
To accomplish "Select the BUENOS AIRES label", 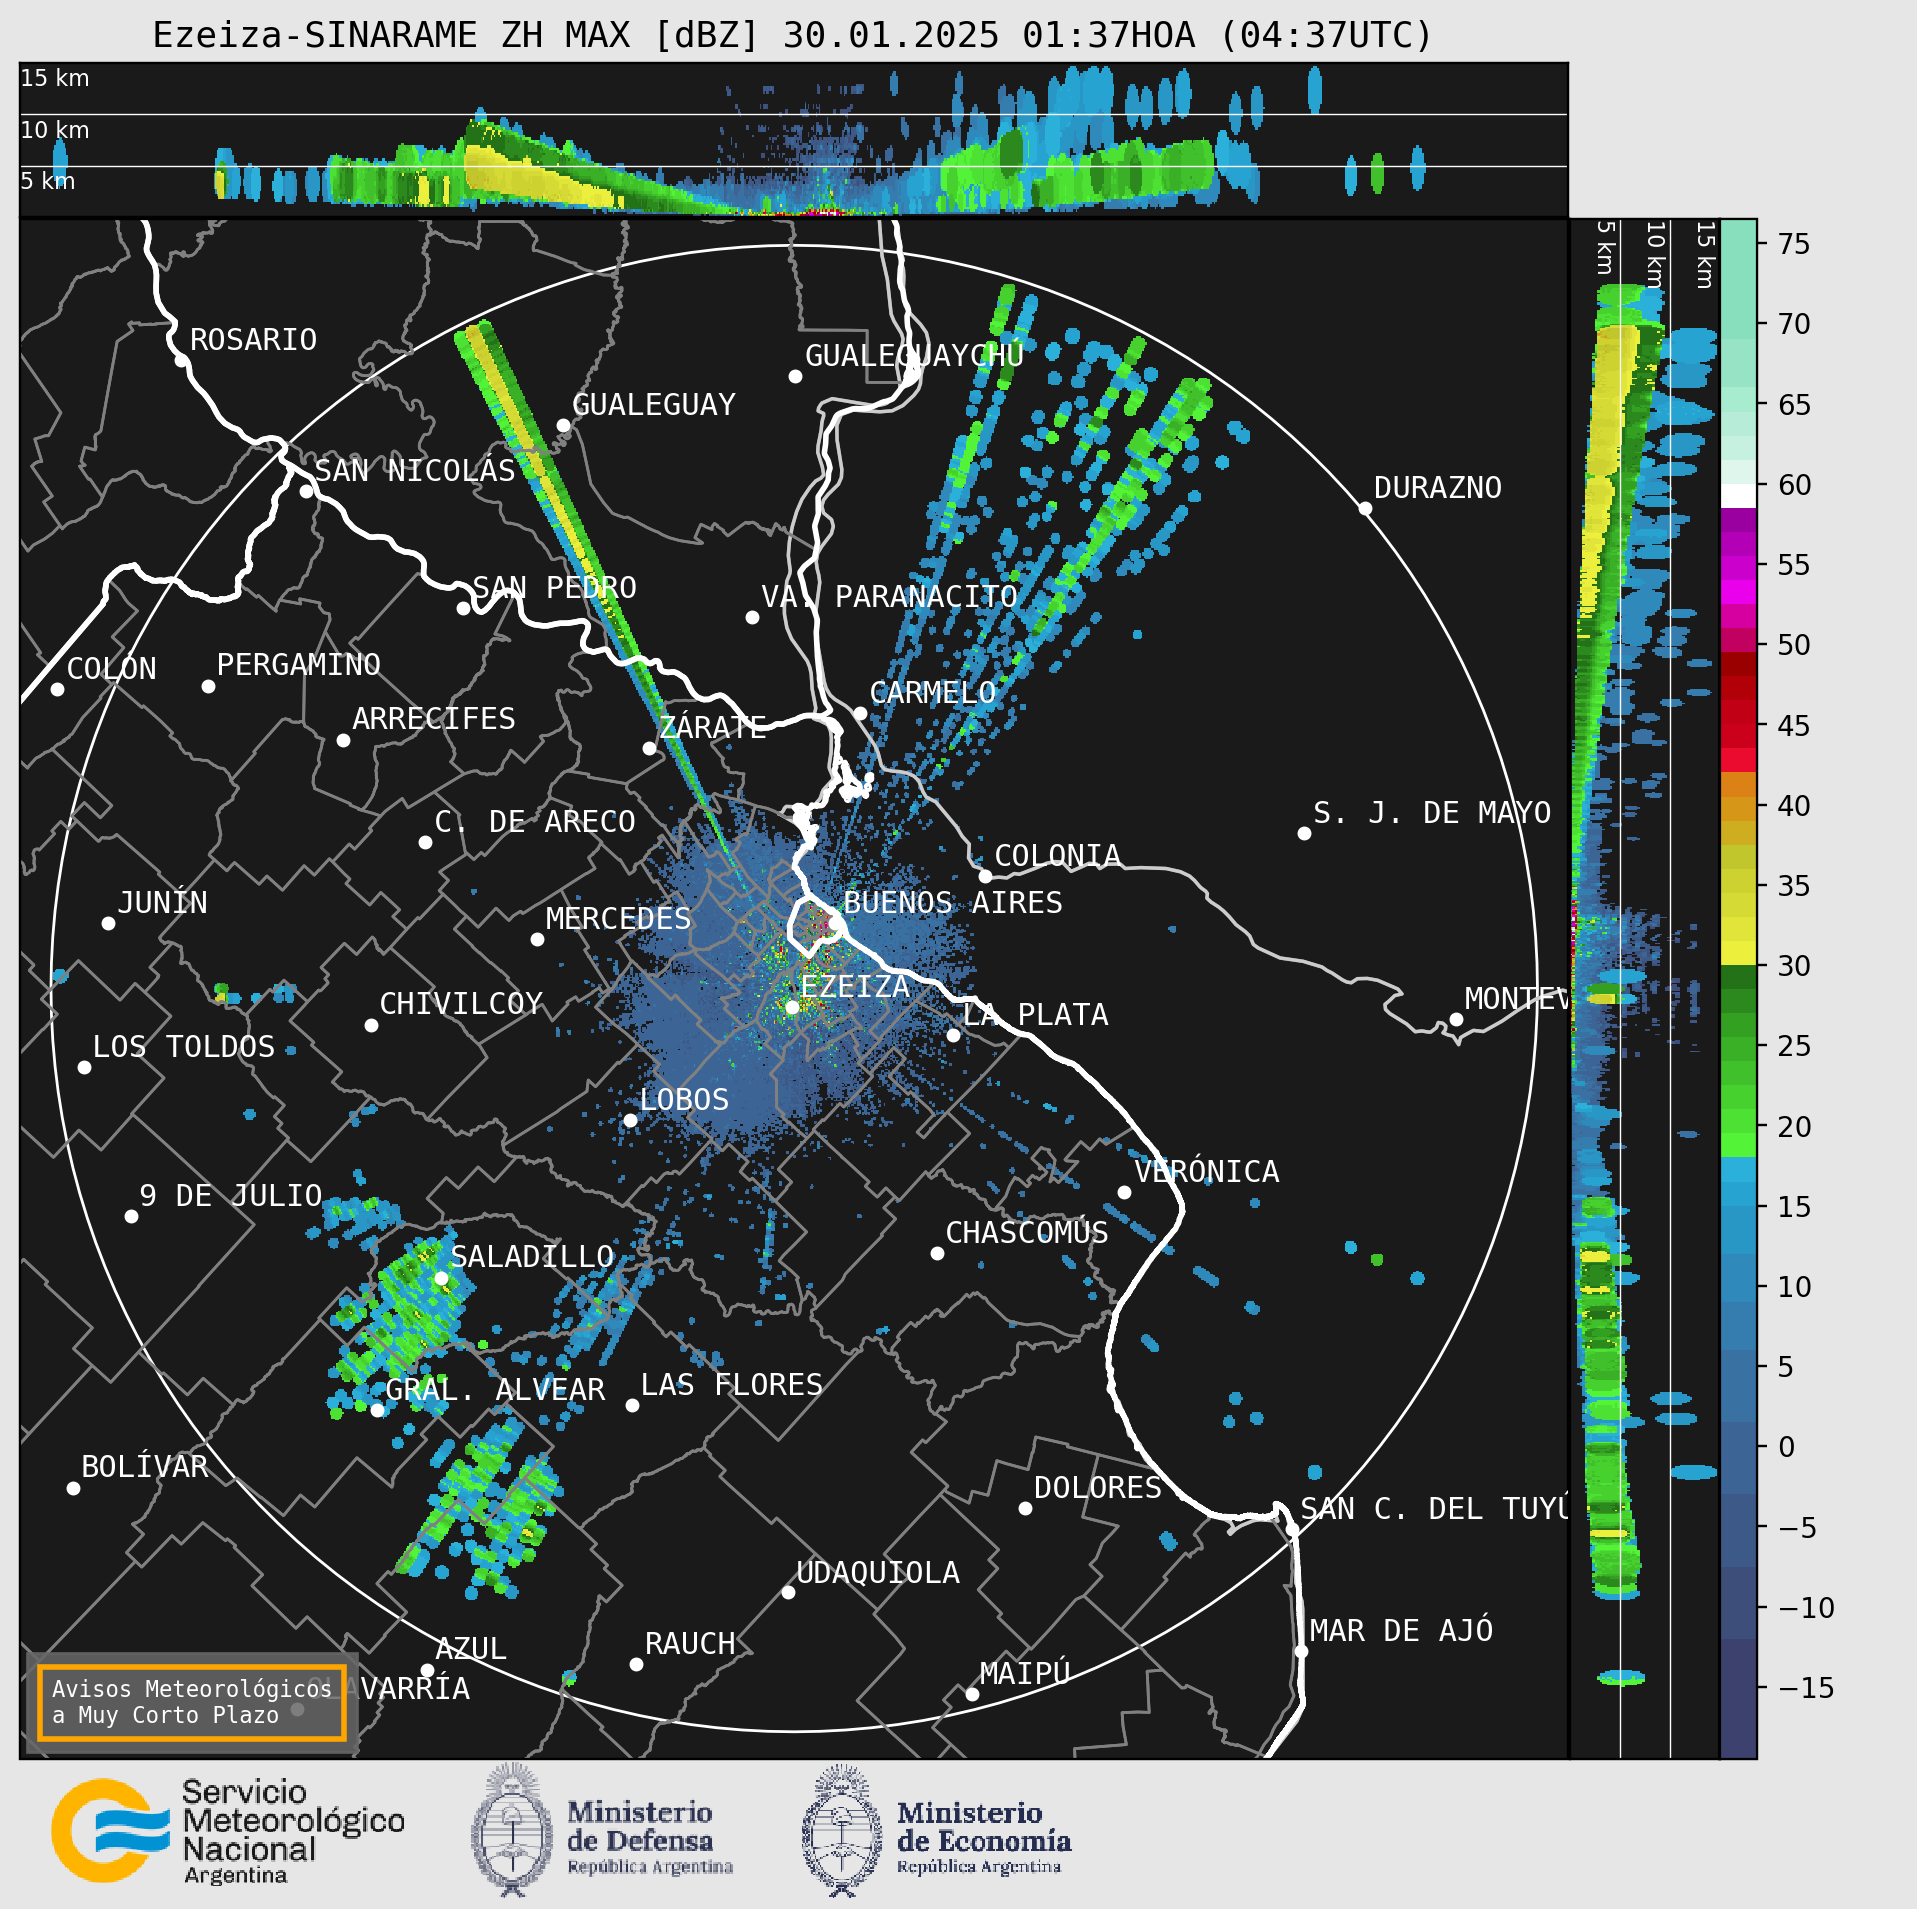I will click(x=953, y=903).
